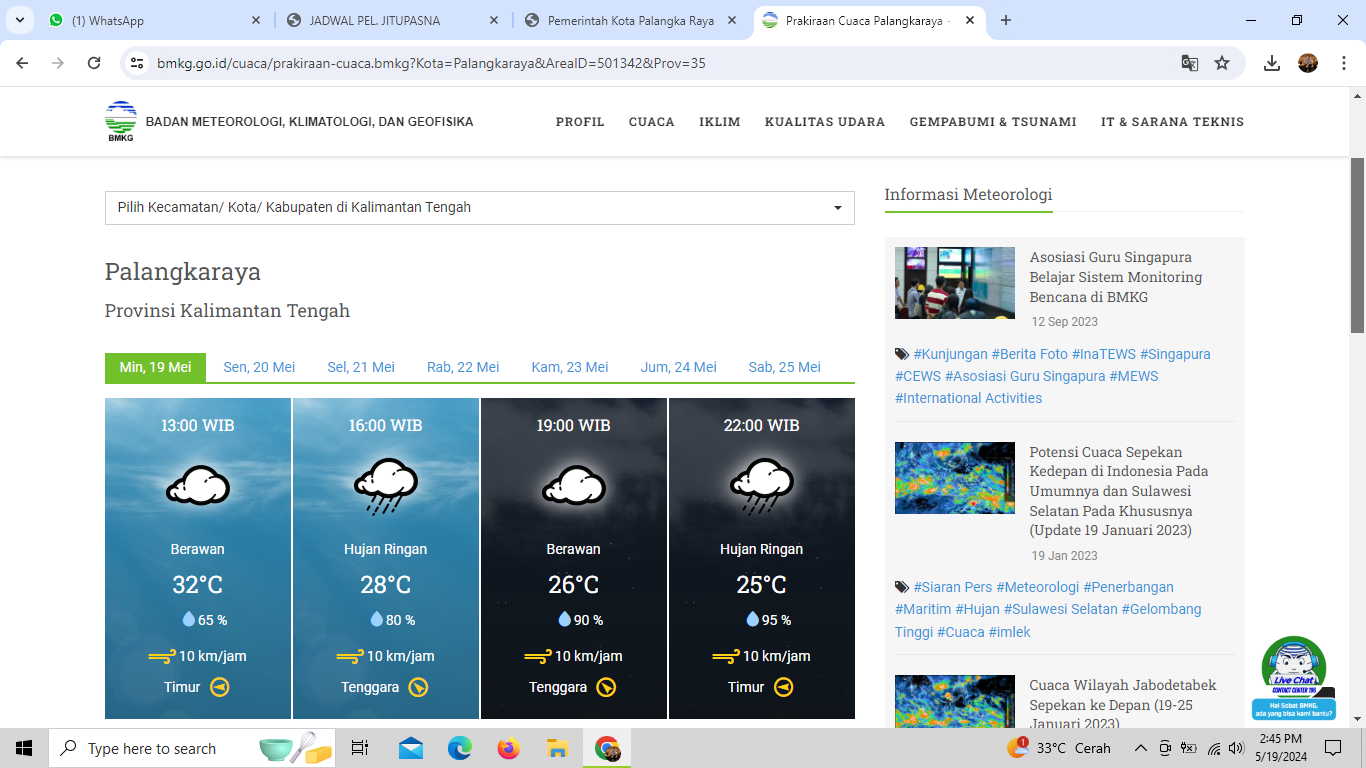Screen dimensions: 1366x768
Task: Select the Kam, 23 Mei forecast tab
Action: coord(570,367)
